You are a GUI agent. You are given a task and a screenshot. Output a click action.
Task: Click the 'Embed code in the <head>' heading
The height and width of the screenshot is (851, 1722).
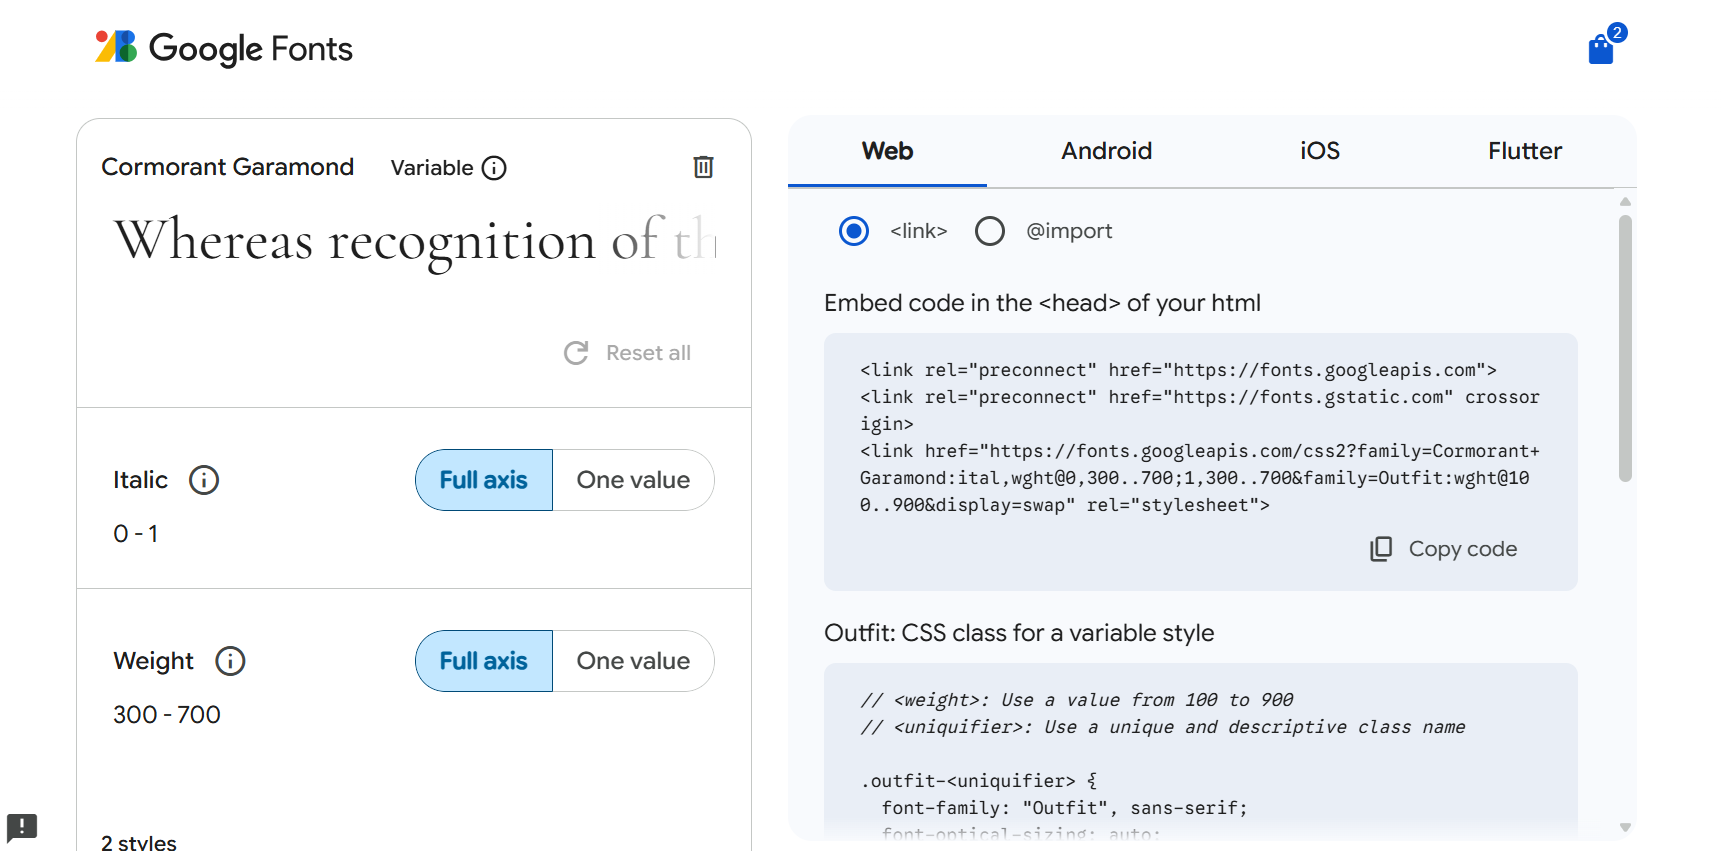(x=1042, y=303)
